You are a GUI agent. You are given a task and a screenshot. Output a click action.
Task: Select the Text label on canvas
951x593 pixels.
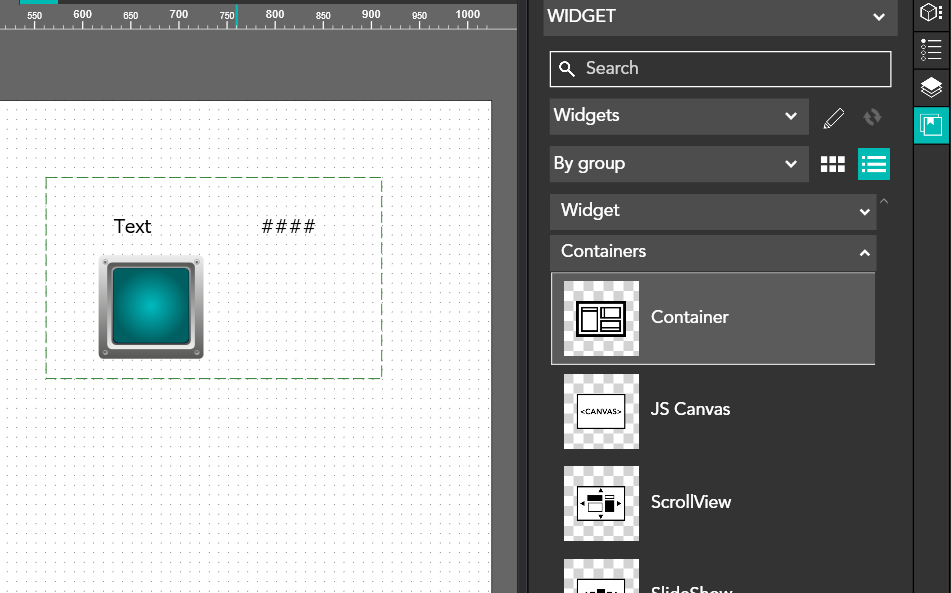pyautogui.click(x=132, y=227)
